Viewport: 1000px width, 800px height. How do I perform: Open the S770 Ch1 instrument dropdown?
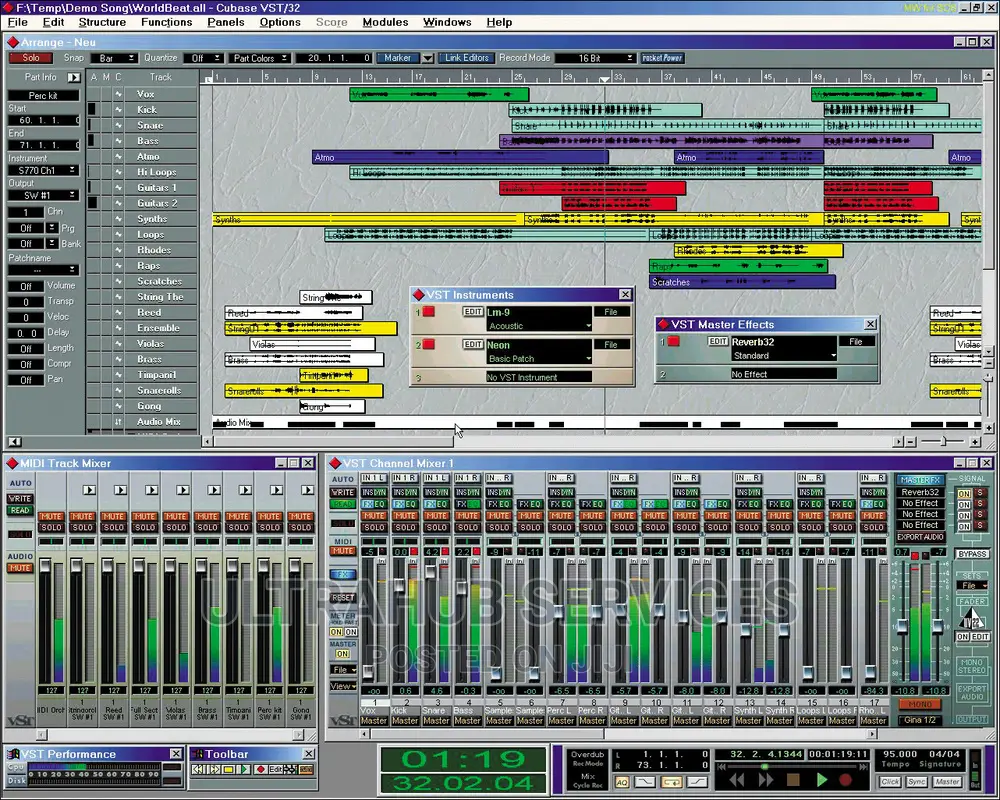click(43, 170)
